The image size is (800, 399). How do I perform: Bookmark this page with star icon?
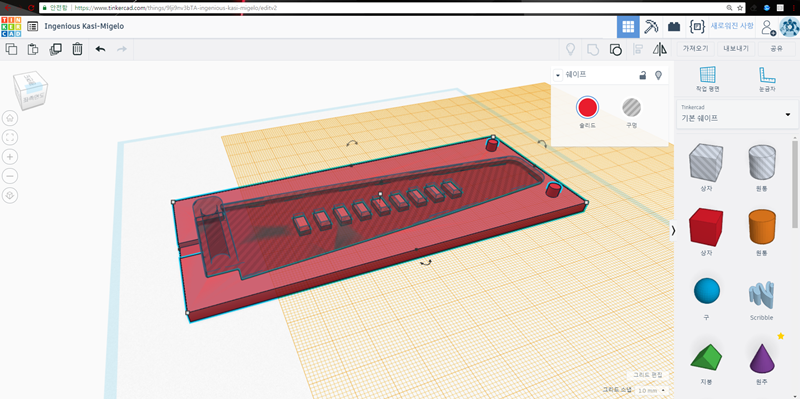tap(740, 8)
